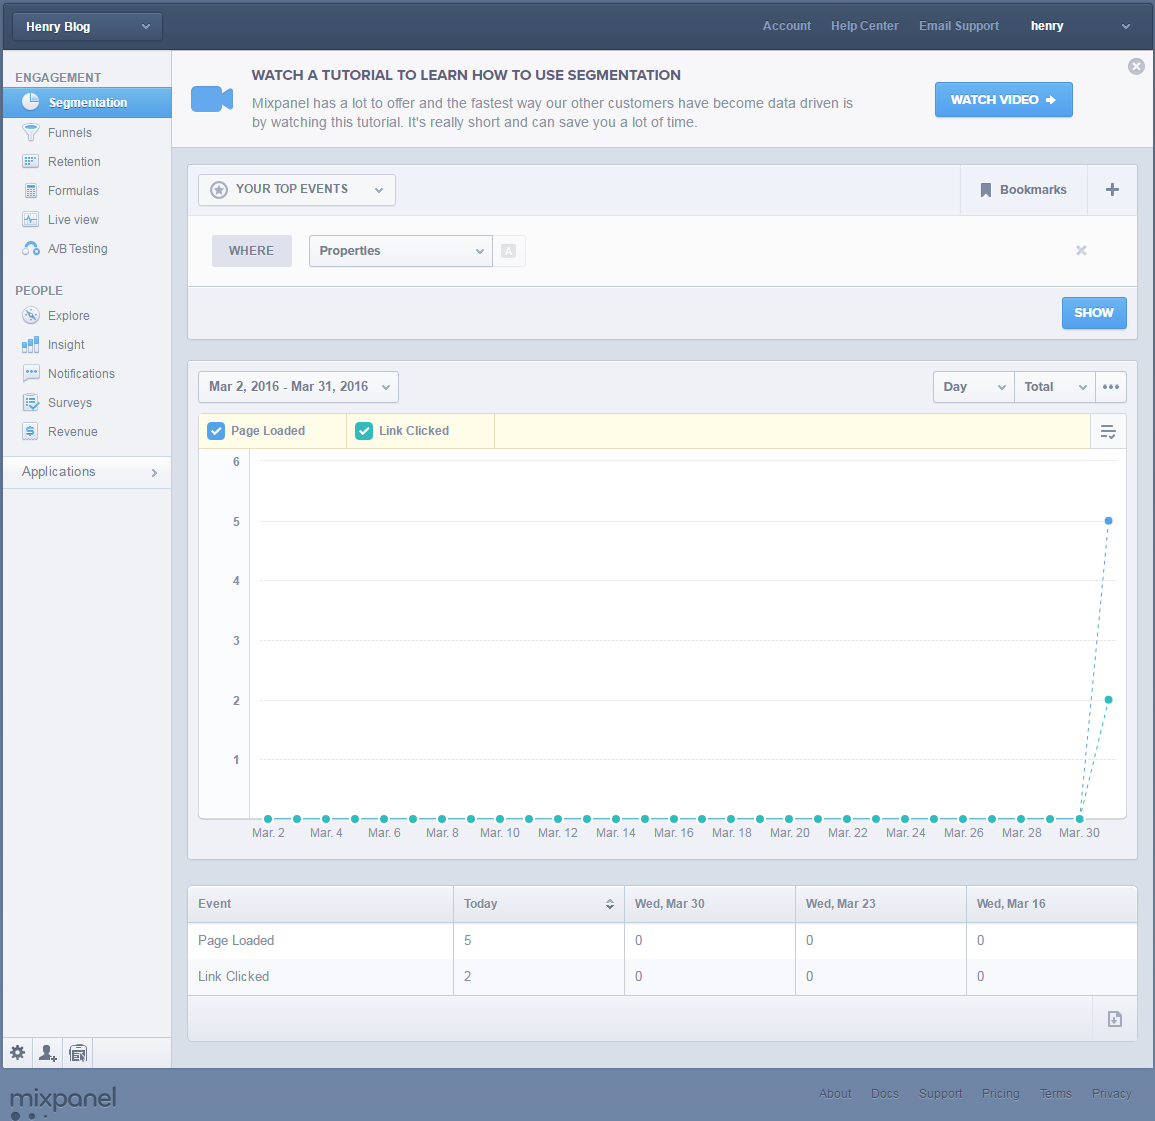Open project settings gear icon
This screenshot has height=1121, width=1155.
click(18, 1053)
